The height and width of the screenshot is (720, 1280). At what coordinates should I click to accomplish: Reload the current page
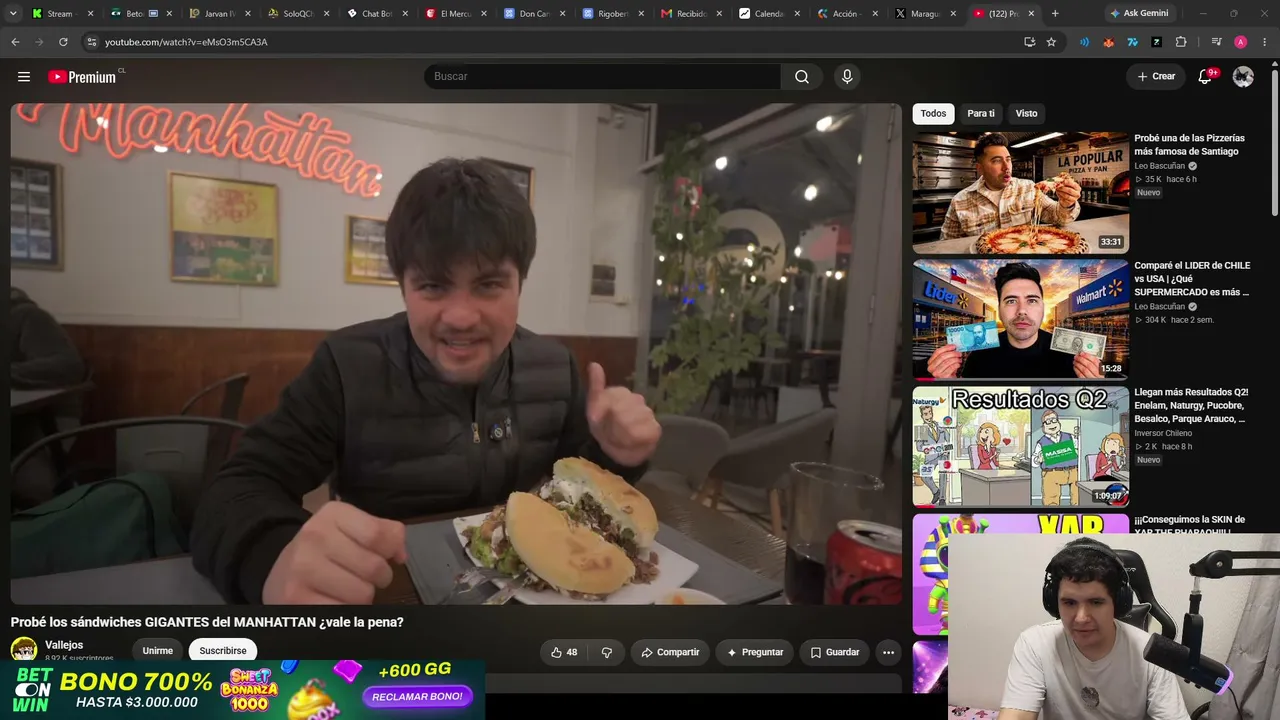[x=63, y=42]
